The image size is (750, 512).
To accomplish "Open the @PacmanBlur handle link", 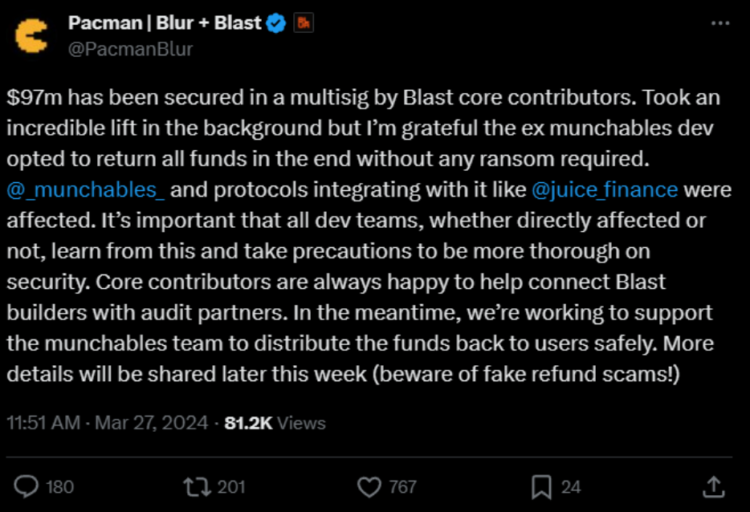I will [130, 47].
